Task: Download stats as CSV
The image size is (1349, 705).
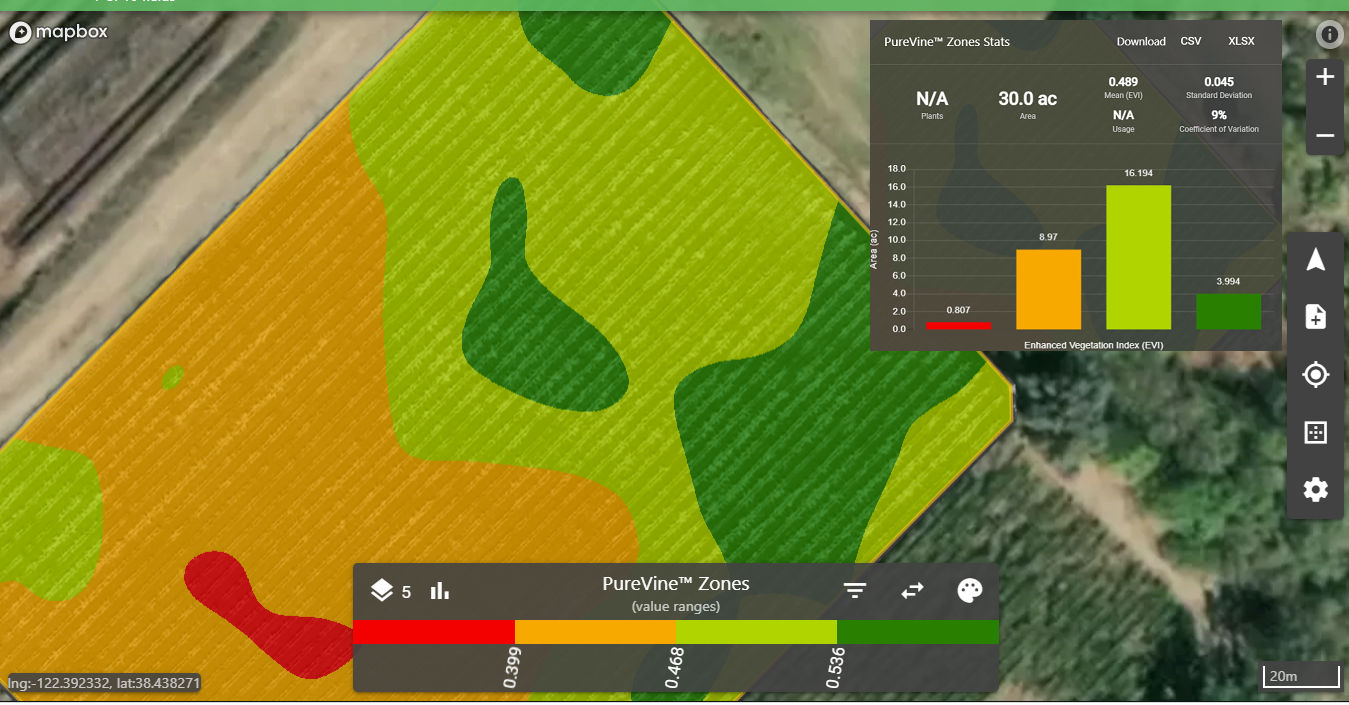Action: [x=1191, y=42]
